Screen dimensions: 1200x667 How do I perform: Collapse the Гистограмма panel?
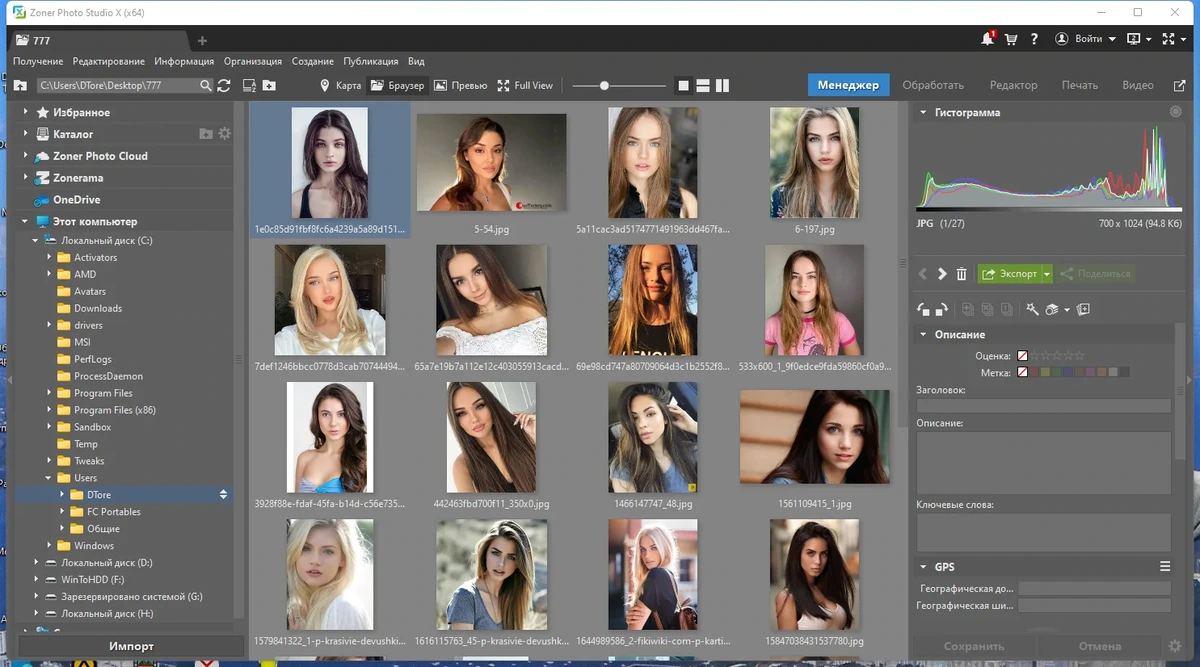[x=923, y=113]
